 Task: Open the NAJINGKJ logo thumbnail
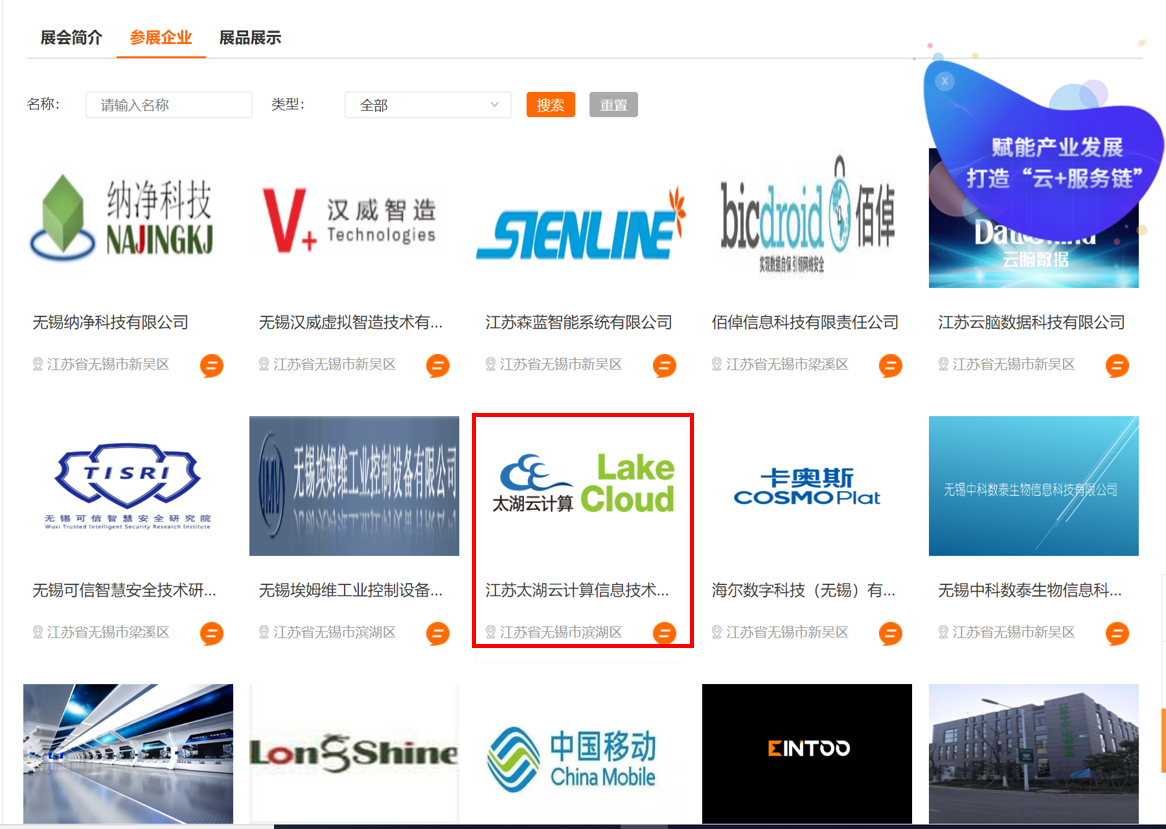tap(128, 218)
